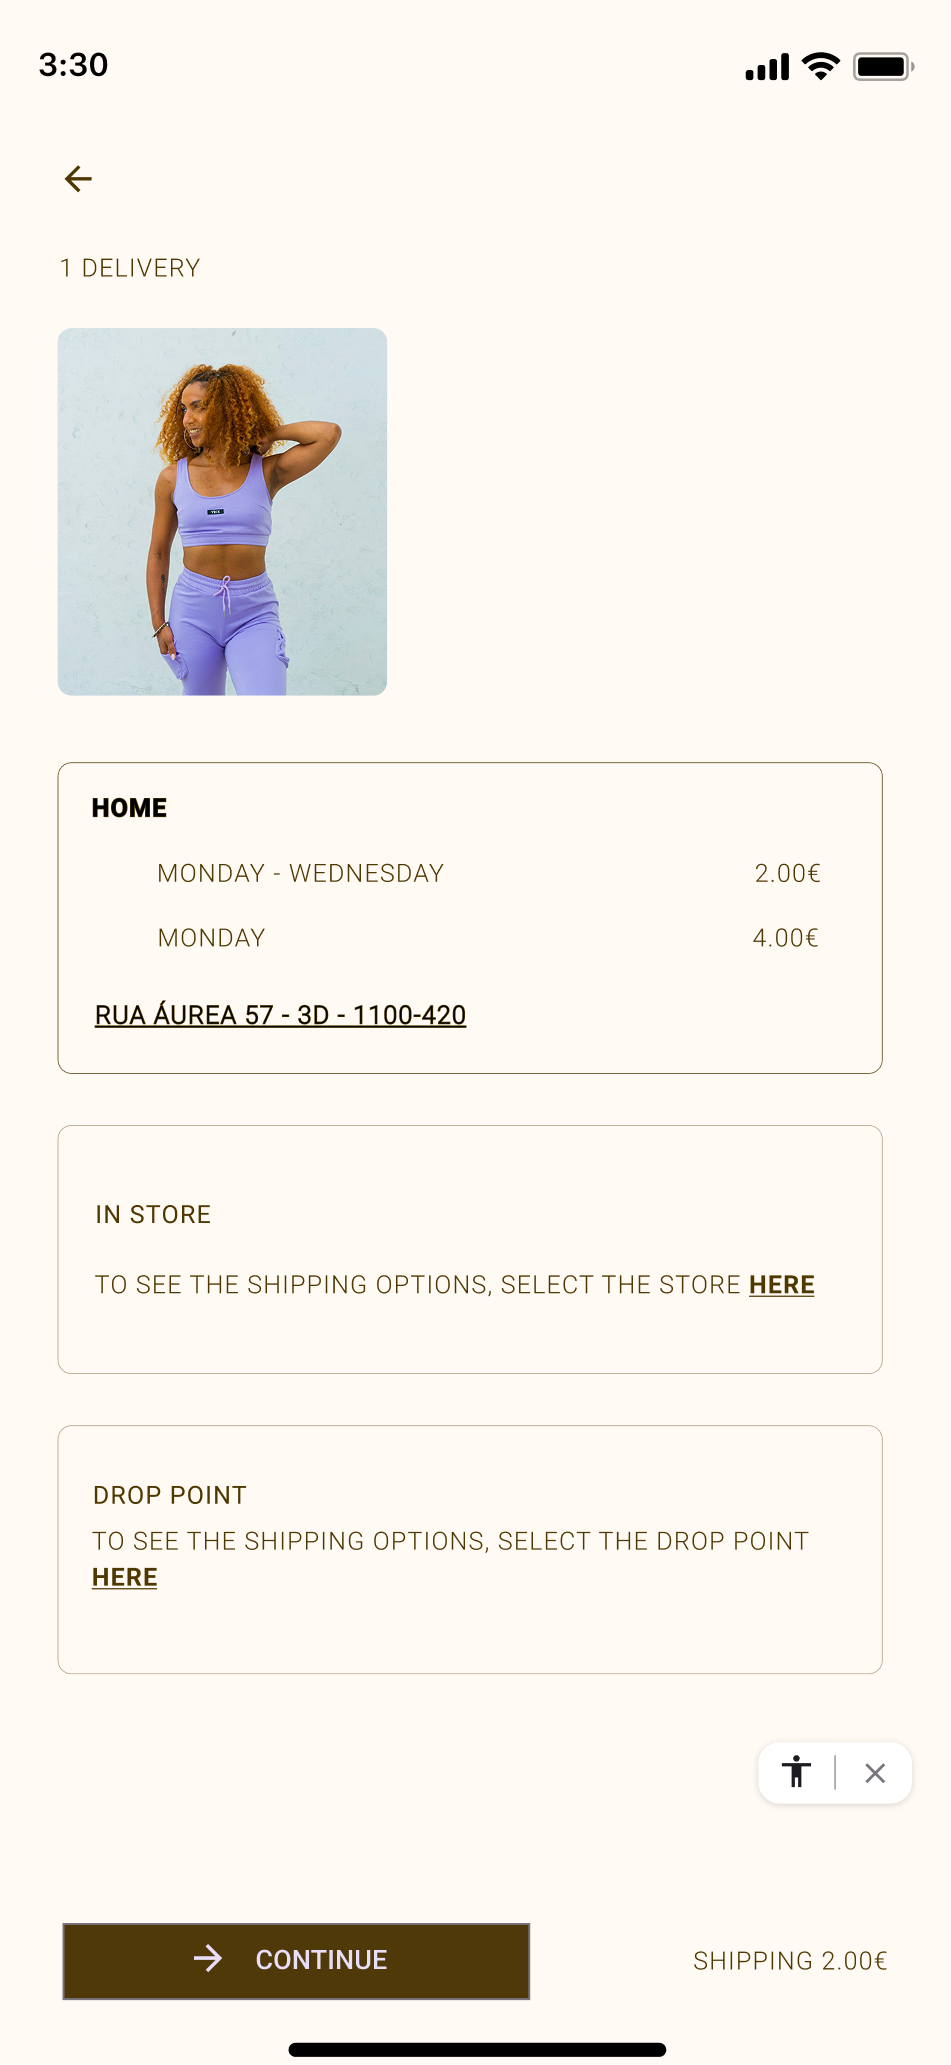Choose the Home delivery card
The width and height of the screenshot is (951, 2065).
(x=470, y=918)
